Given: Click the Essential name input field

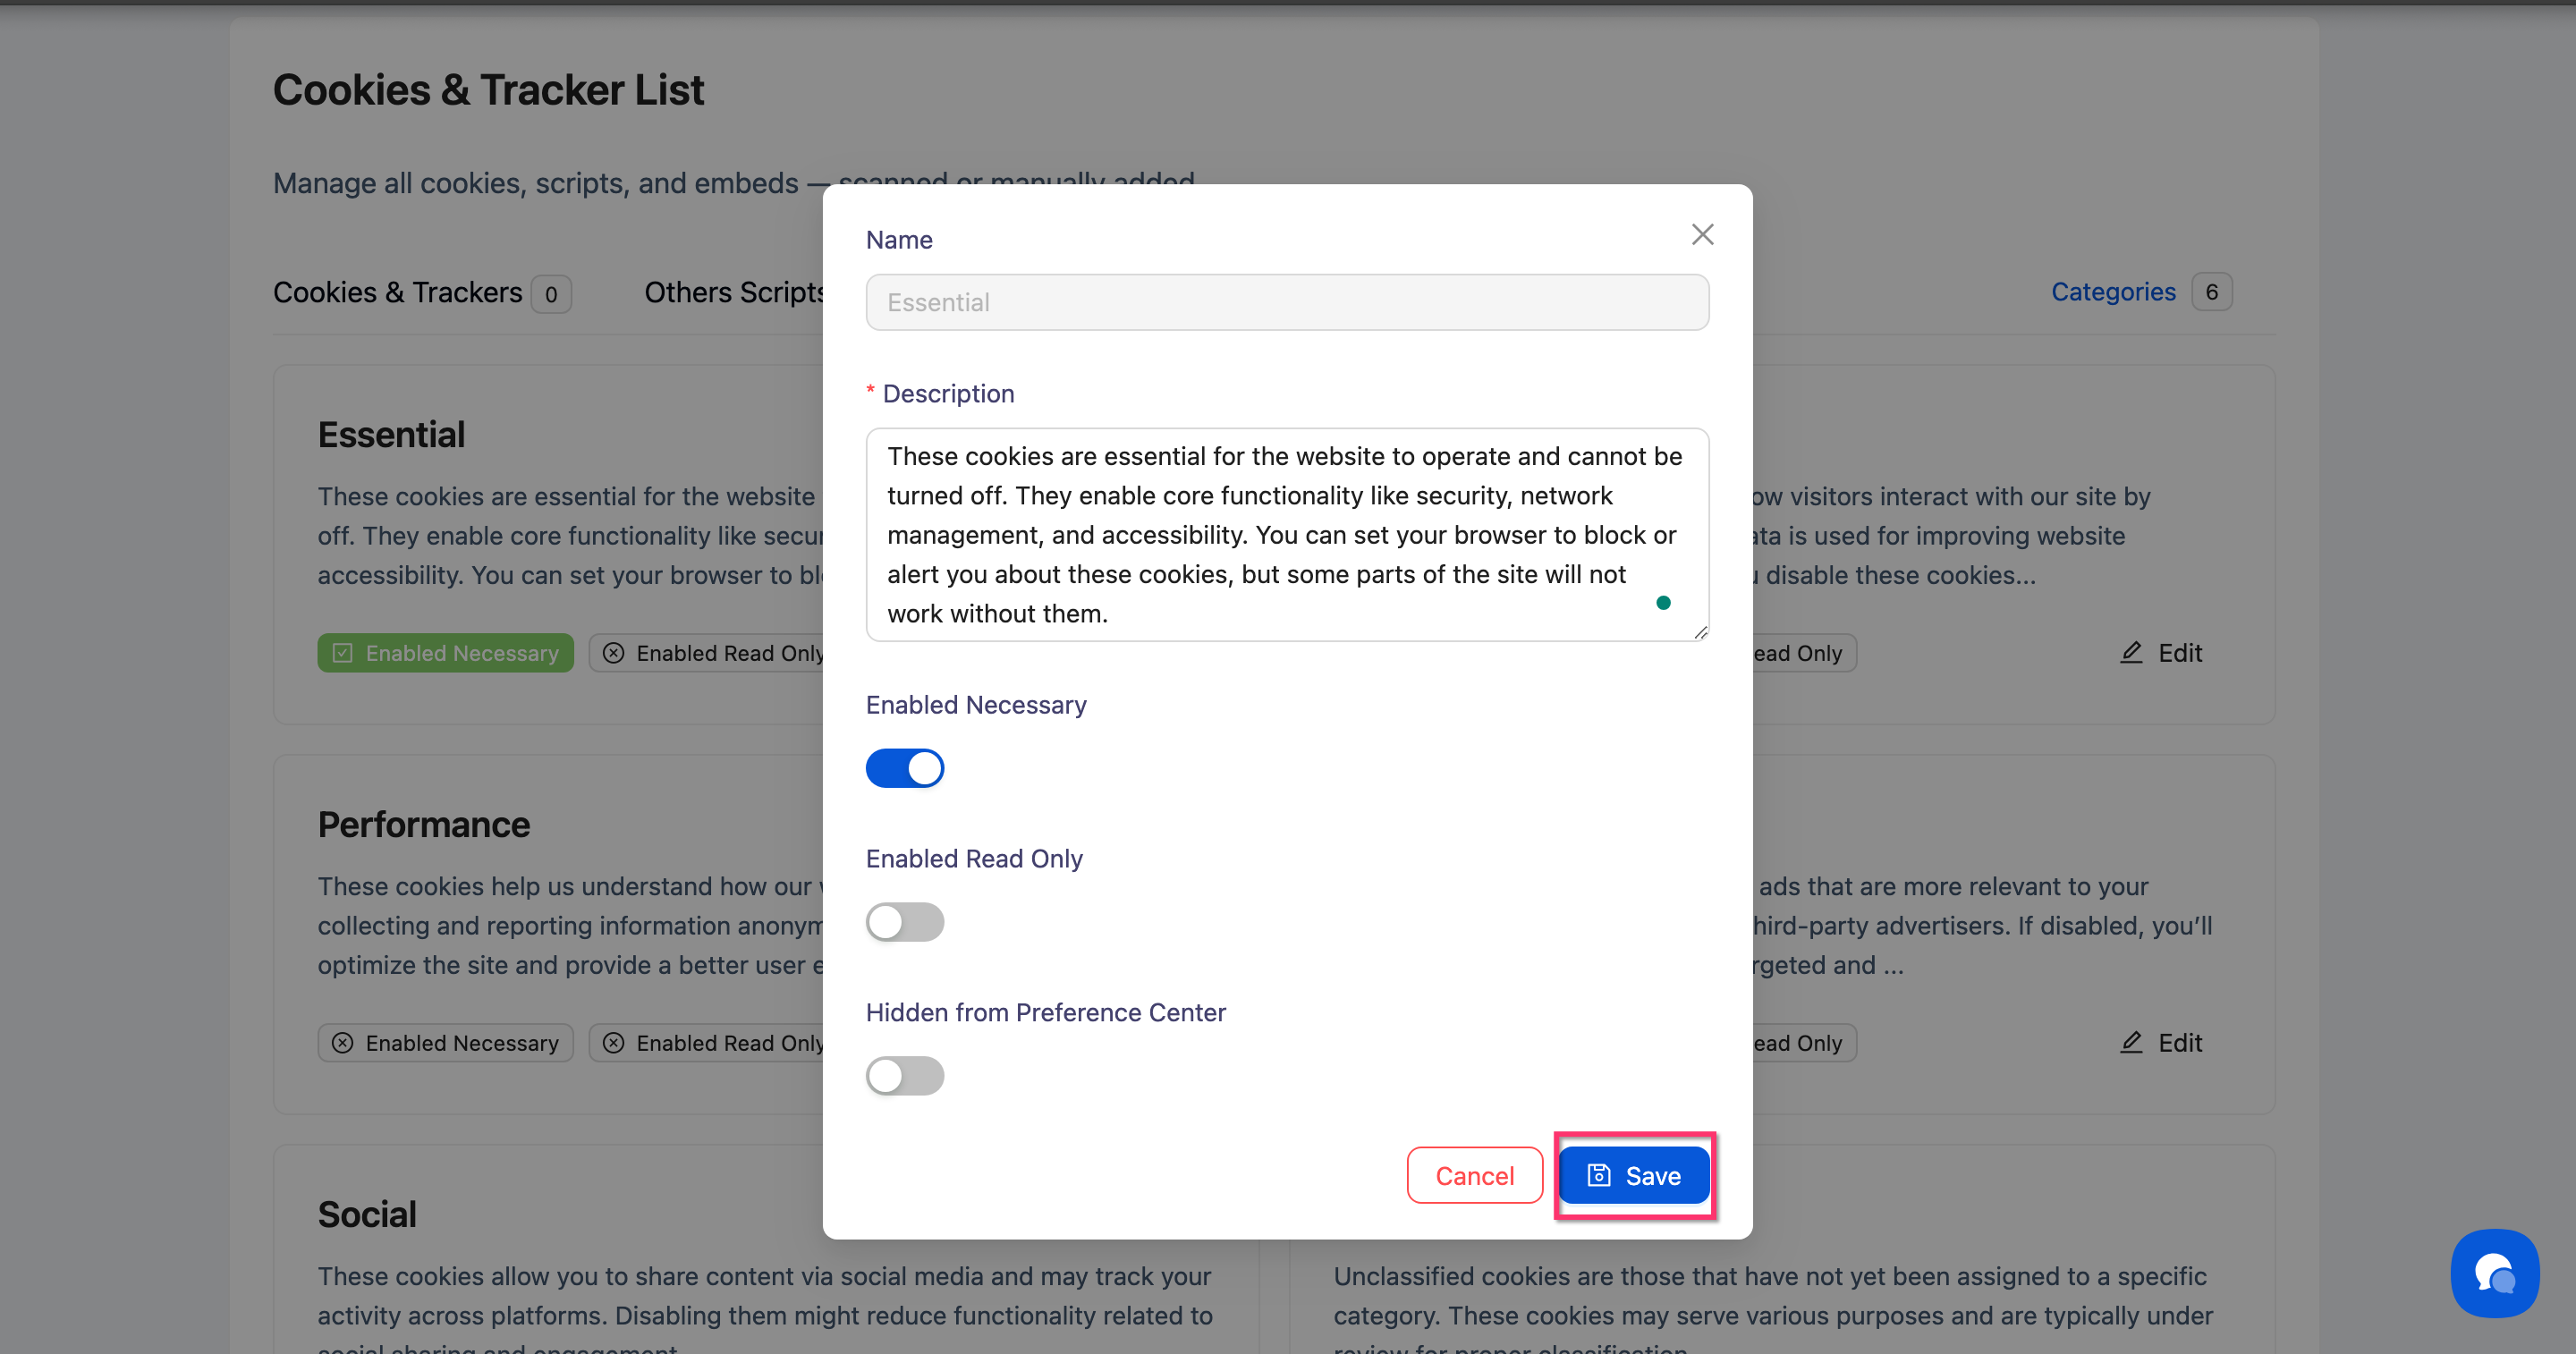Looking at the screenshot, I should [1286, 301].
